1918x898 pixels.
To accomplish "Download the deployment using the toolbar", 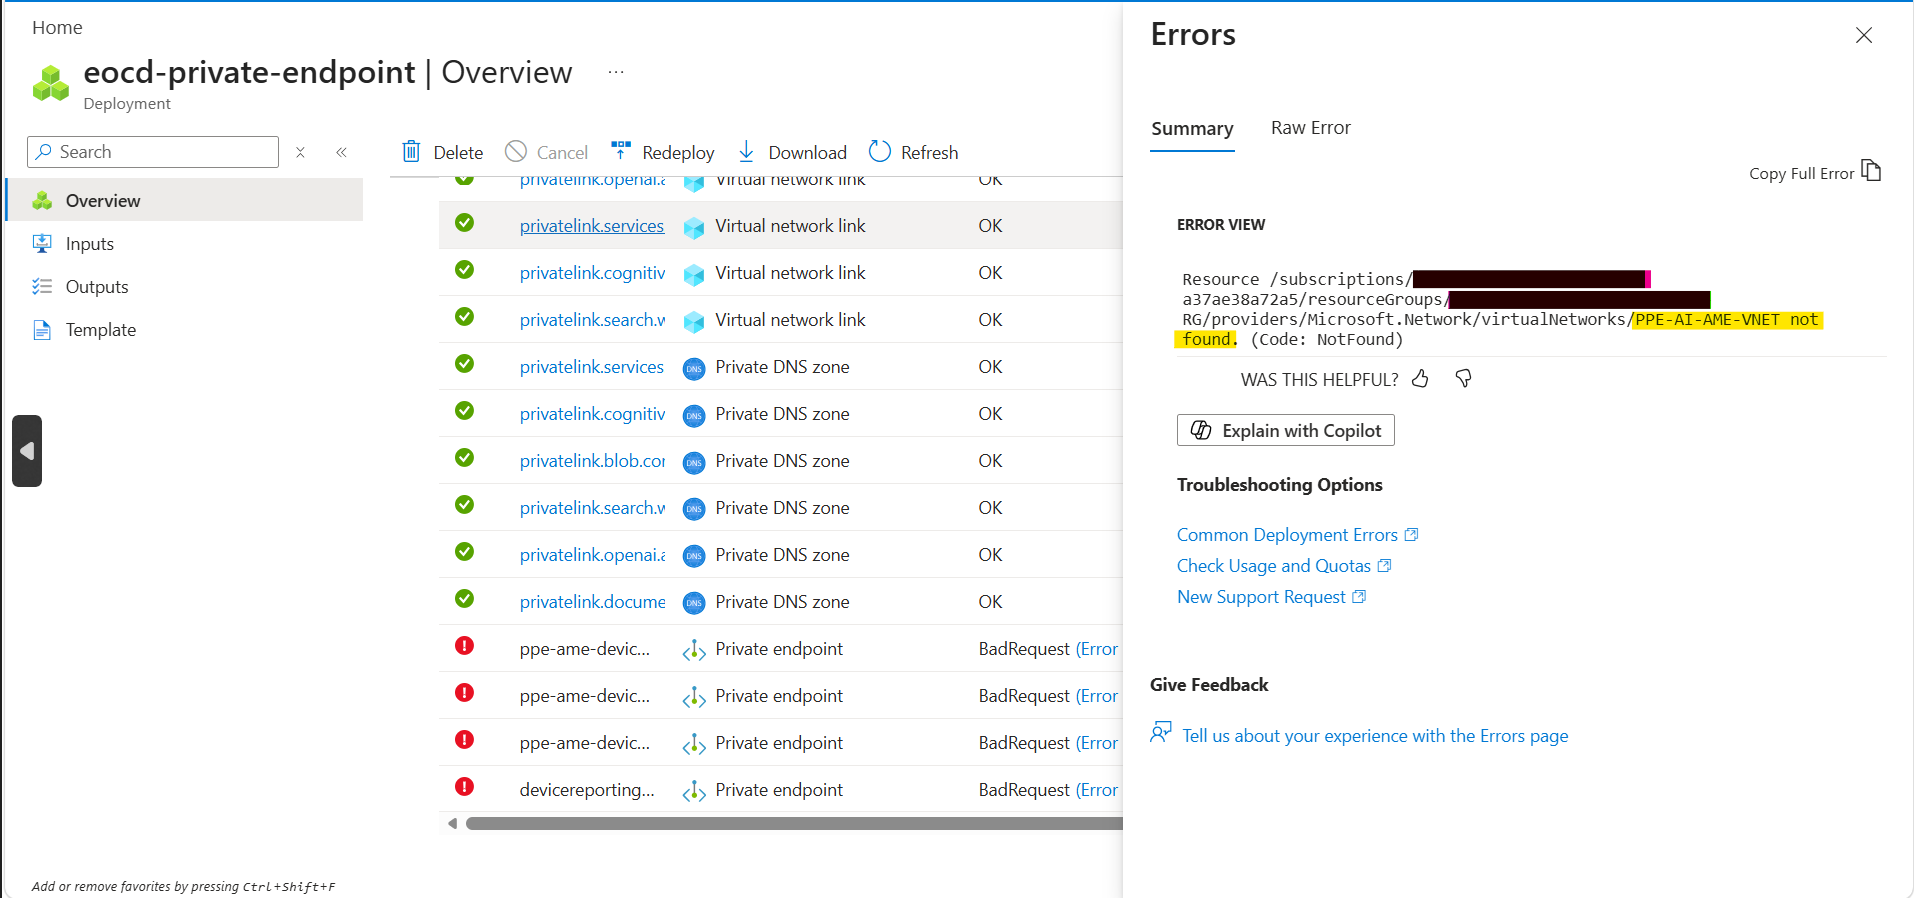I will coord(792,152).
